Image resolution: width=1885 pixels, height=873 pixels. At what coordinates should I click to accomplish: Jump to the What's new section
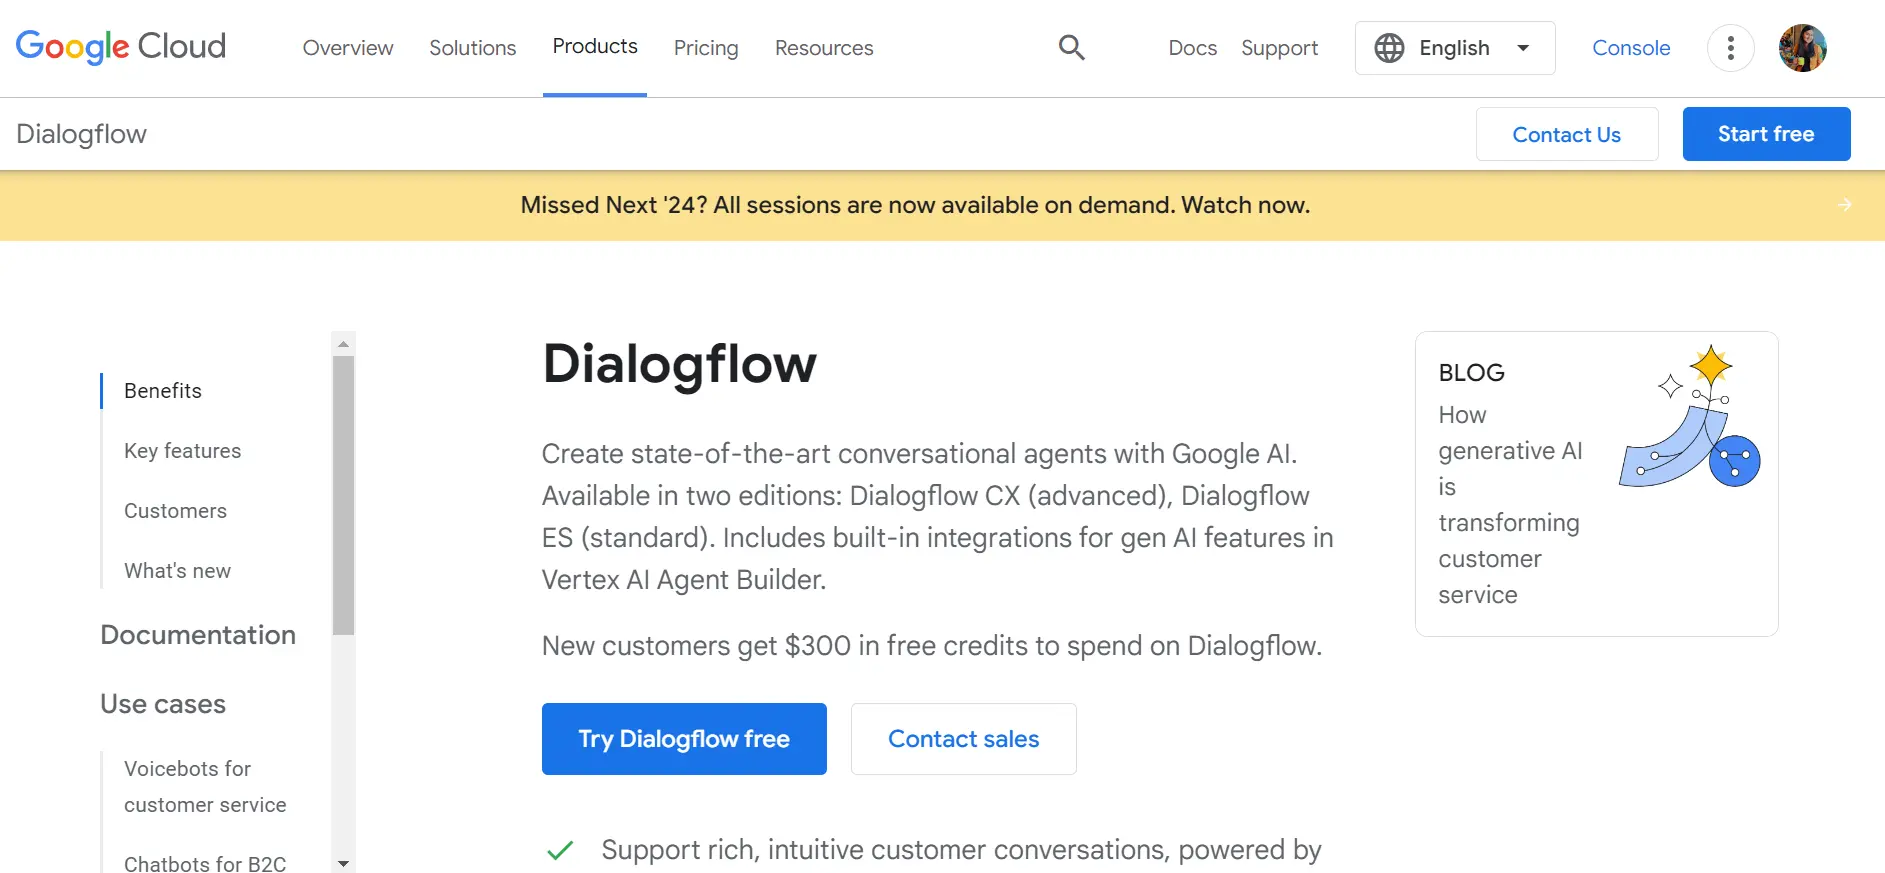(178, 571)
